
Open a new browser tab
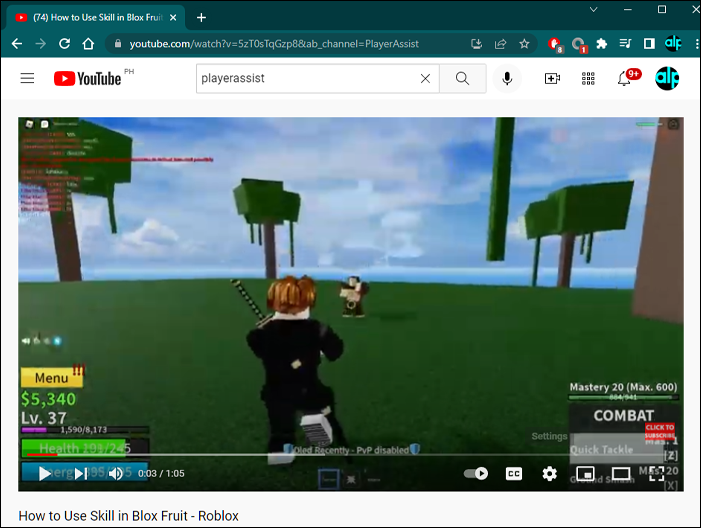[x=202, y=17]
